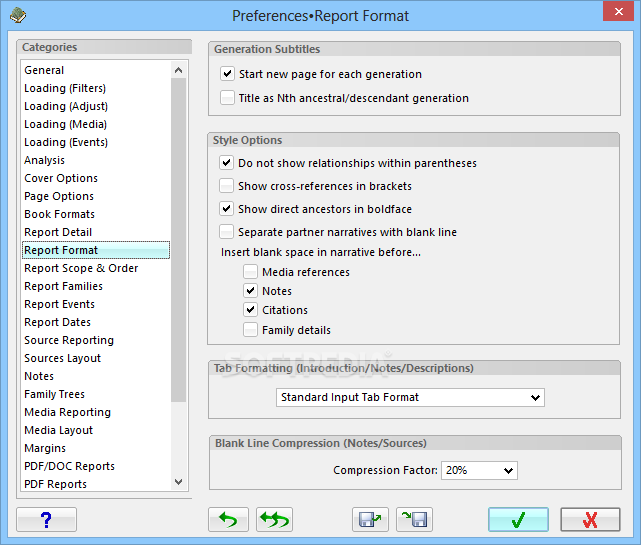Screen dimensions: 641x545
Task: Click the application book icon in title bar
Action: tap(18, 16)
